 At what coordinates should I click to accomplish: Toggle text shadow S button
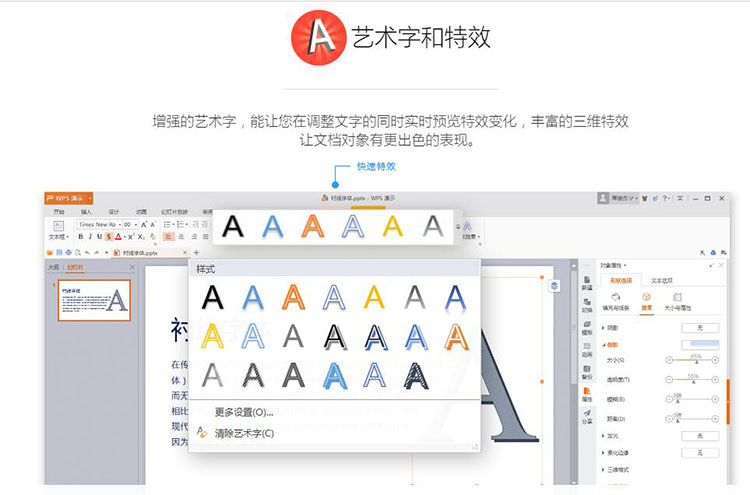[x=109, y=237]
